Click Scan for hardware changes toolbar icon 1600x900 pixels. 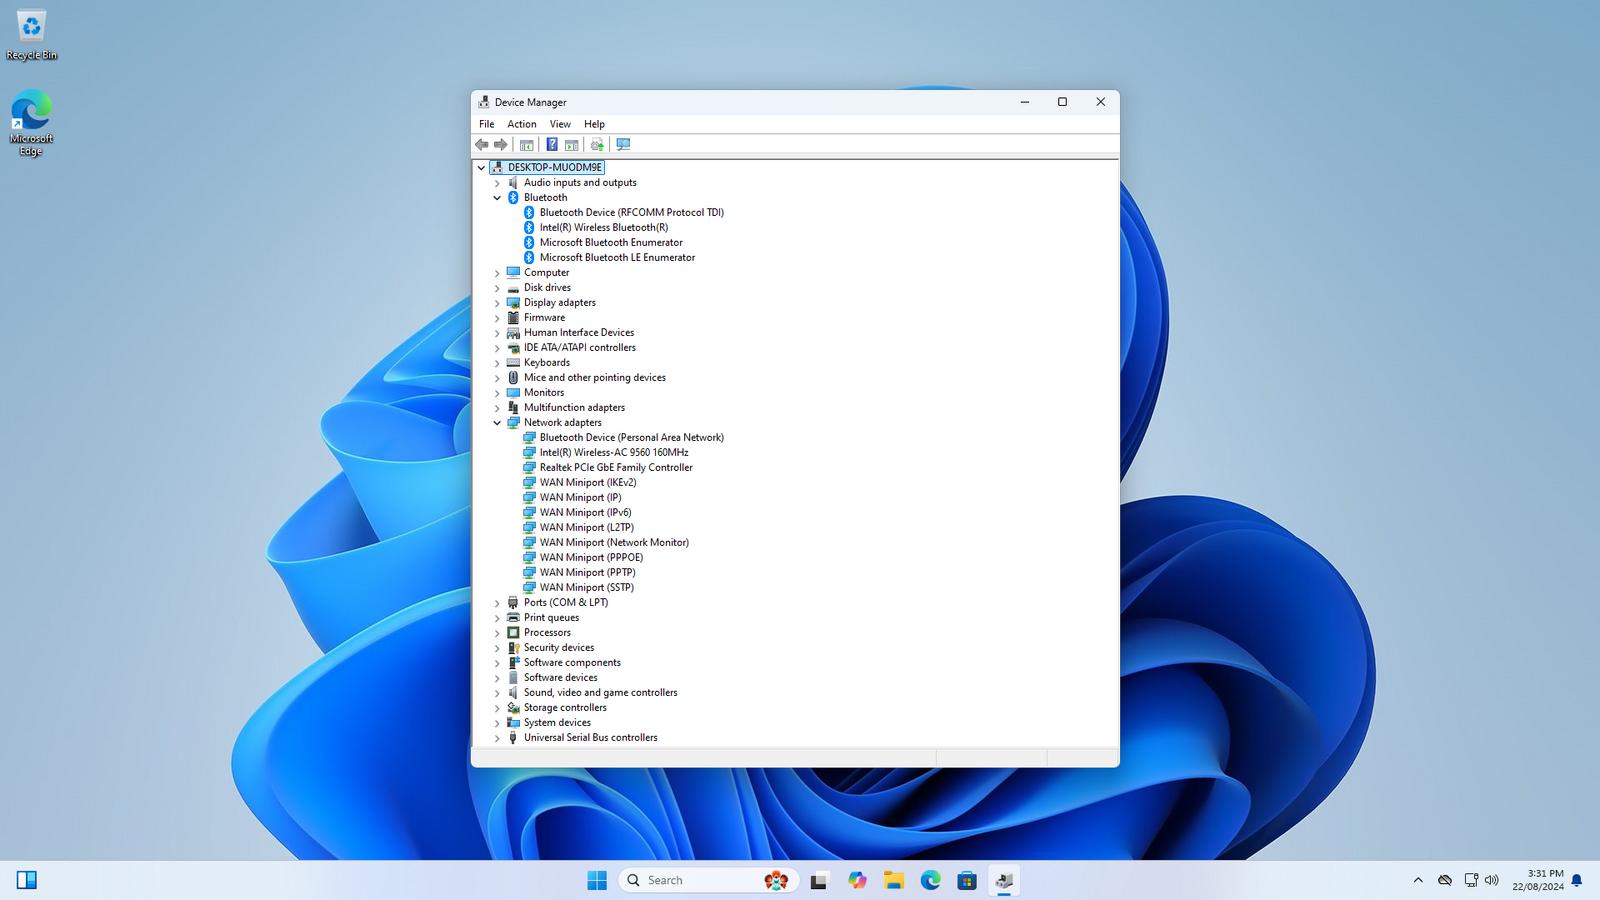coord(623,145)
